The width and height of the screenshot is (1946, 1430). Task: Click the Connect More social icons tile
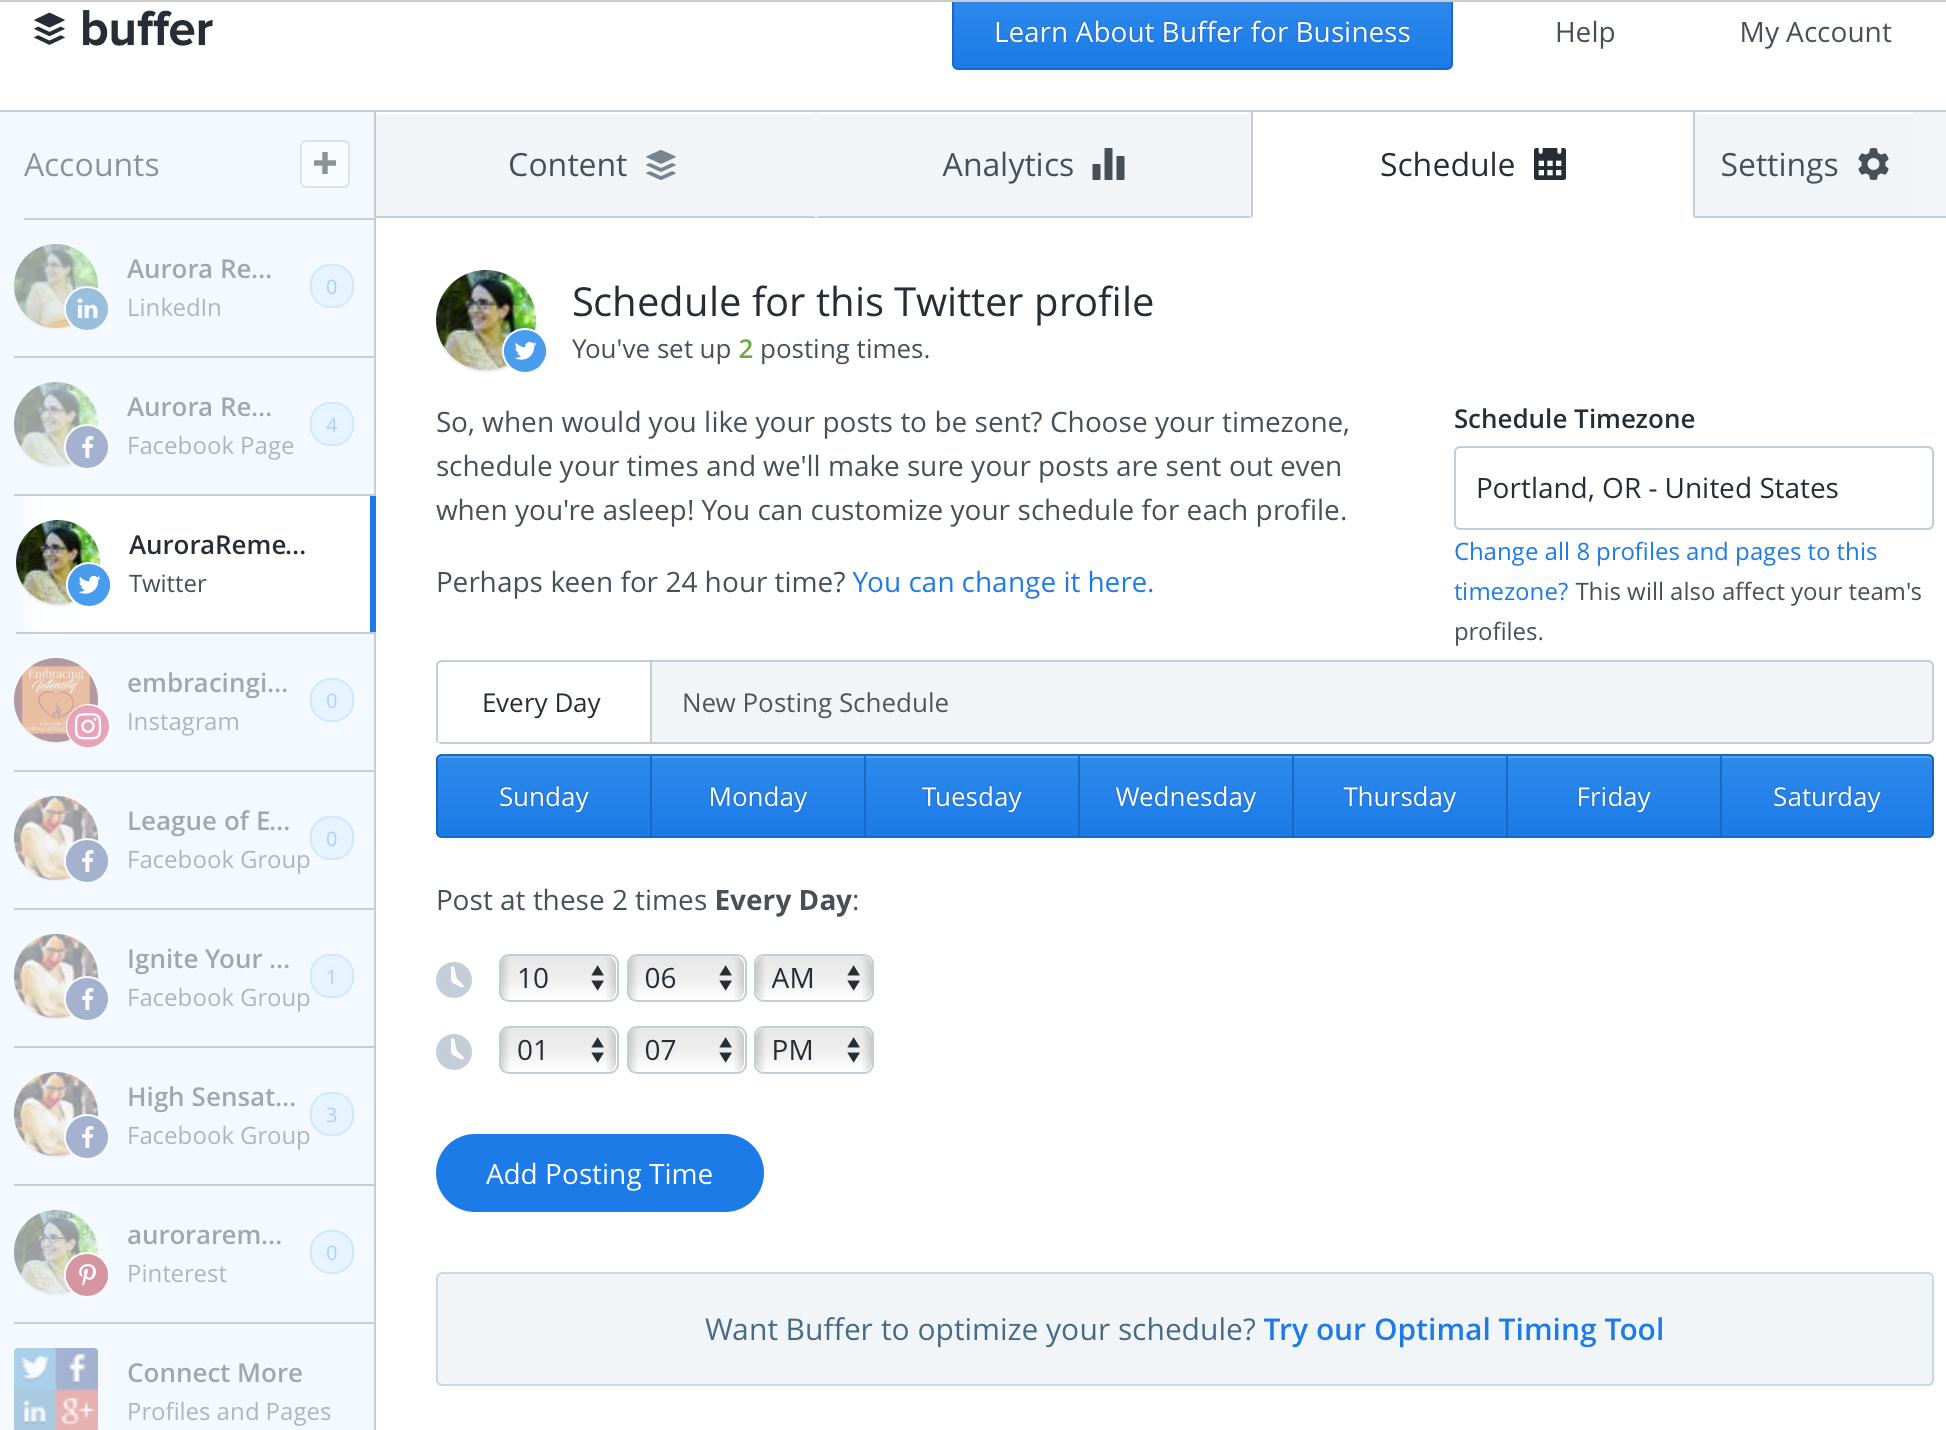click(56, 1389)
